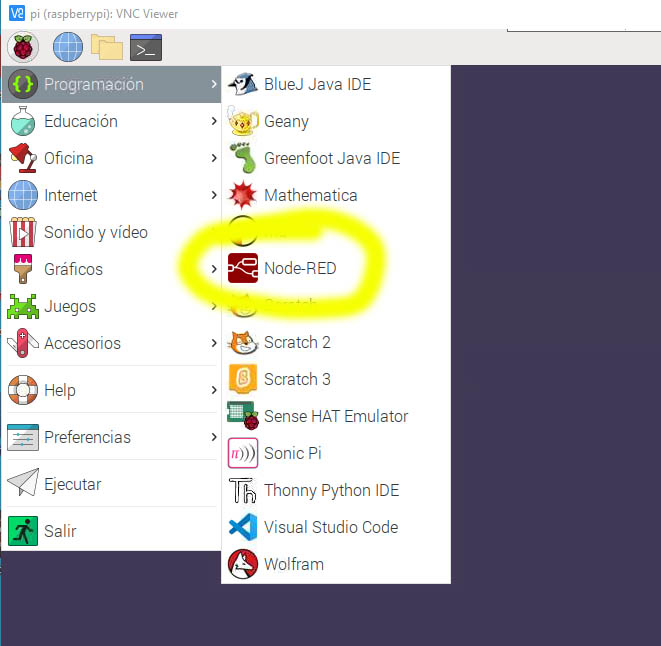Open the Juegos menu category

pyautogui.click(x=112, y=306)
